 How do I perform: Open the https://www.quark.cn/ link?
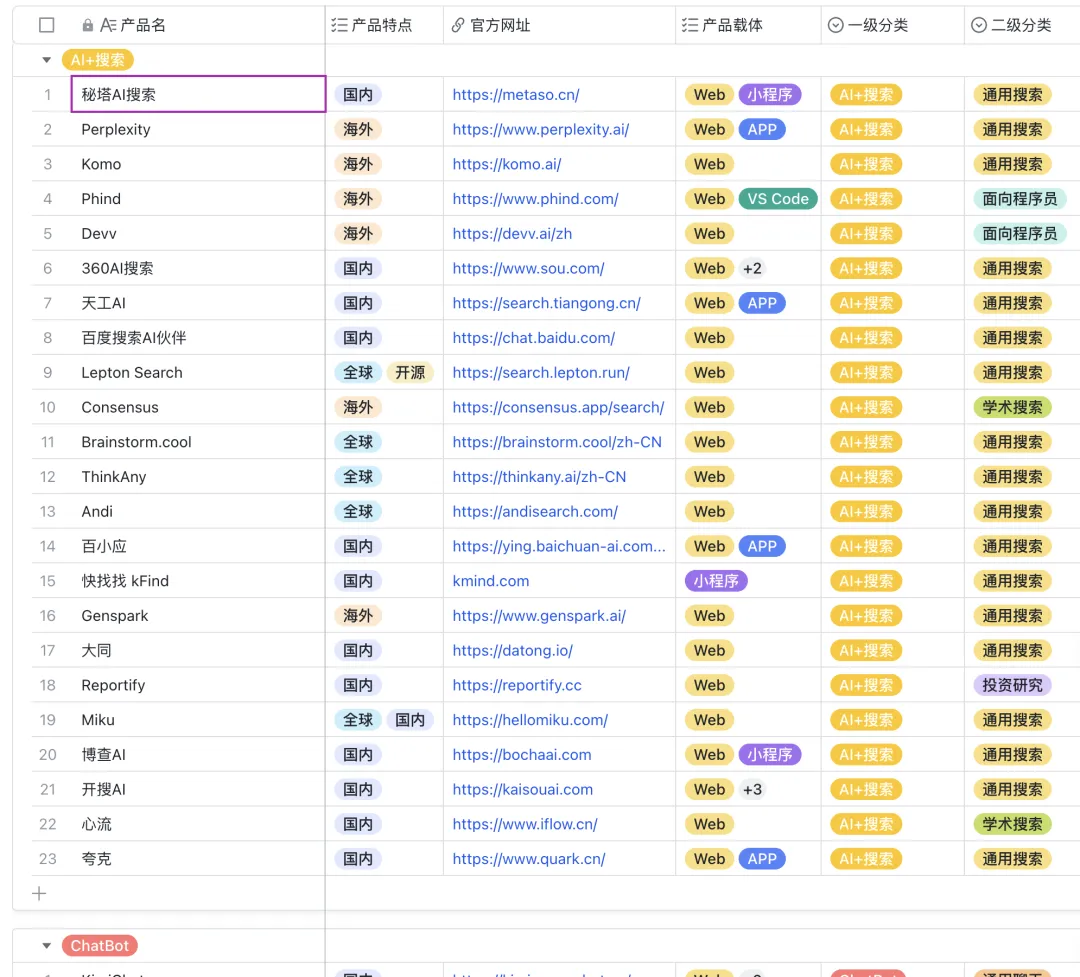(x=529, y=859)
